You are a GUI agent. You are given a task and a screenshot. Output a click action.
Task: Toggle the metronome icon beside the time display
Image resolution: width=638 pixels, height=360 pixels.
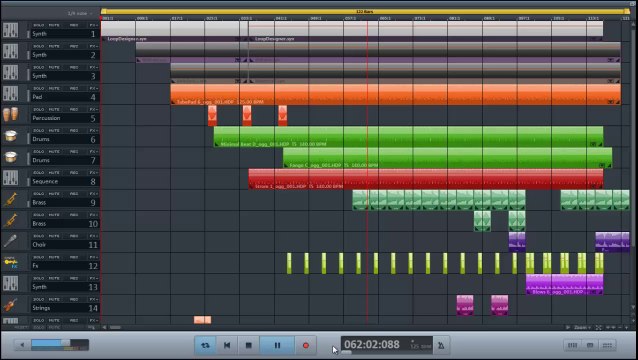pos(441,346)
